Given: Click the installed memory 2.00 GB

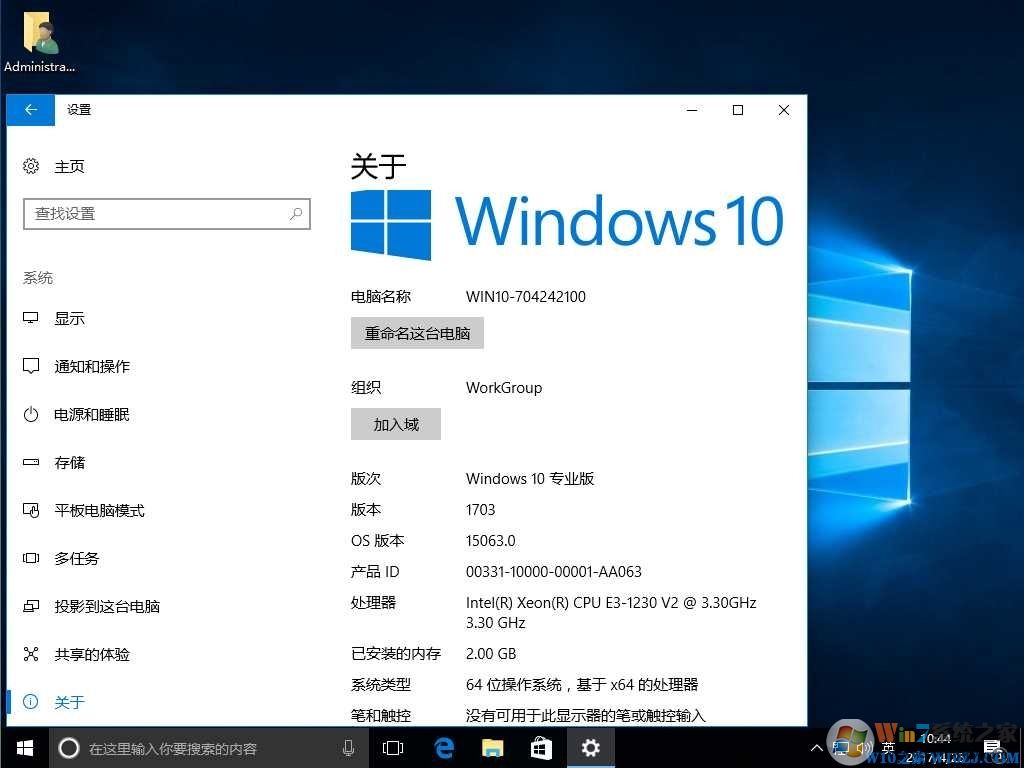Looking at the screenshot, I should 491,653.
